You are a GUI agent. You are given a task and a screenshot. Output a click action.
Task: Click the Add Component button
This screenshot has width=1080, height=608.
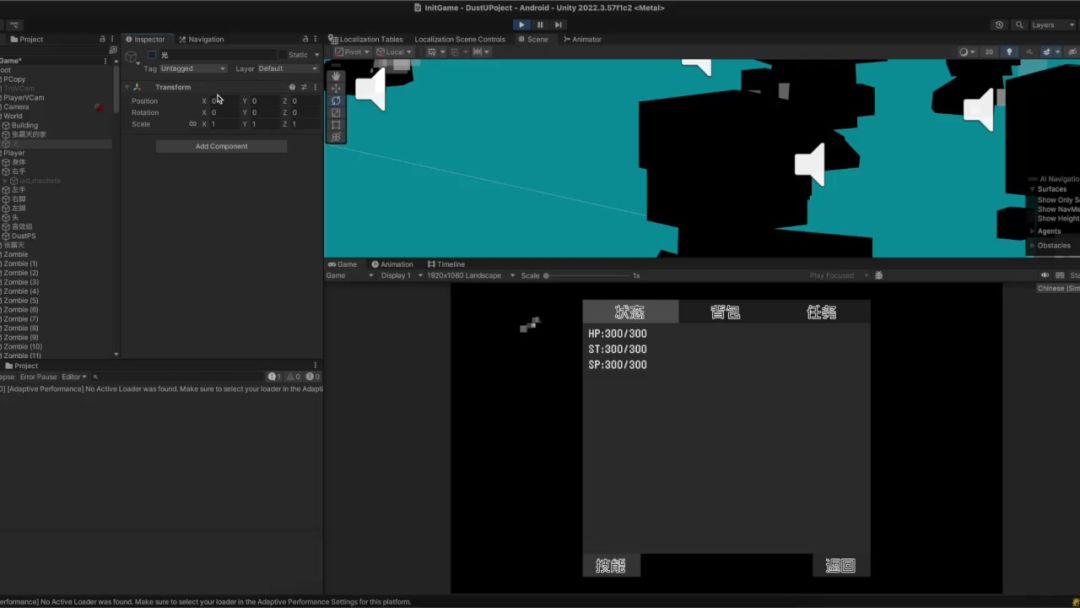(x=221, y=146)
